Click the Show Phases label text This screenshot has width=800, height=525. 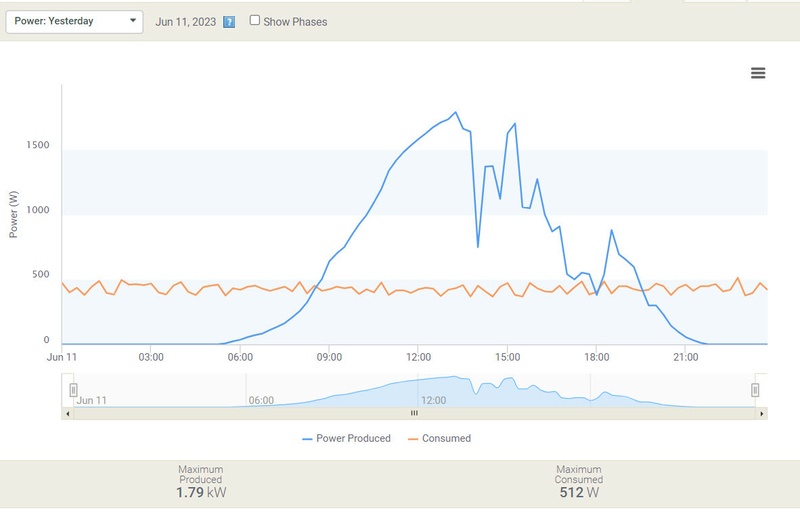(295, 22)
